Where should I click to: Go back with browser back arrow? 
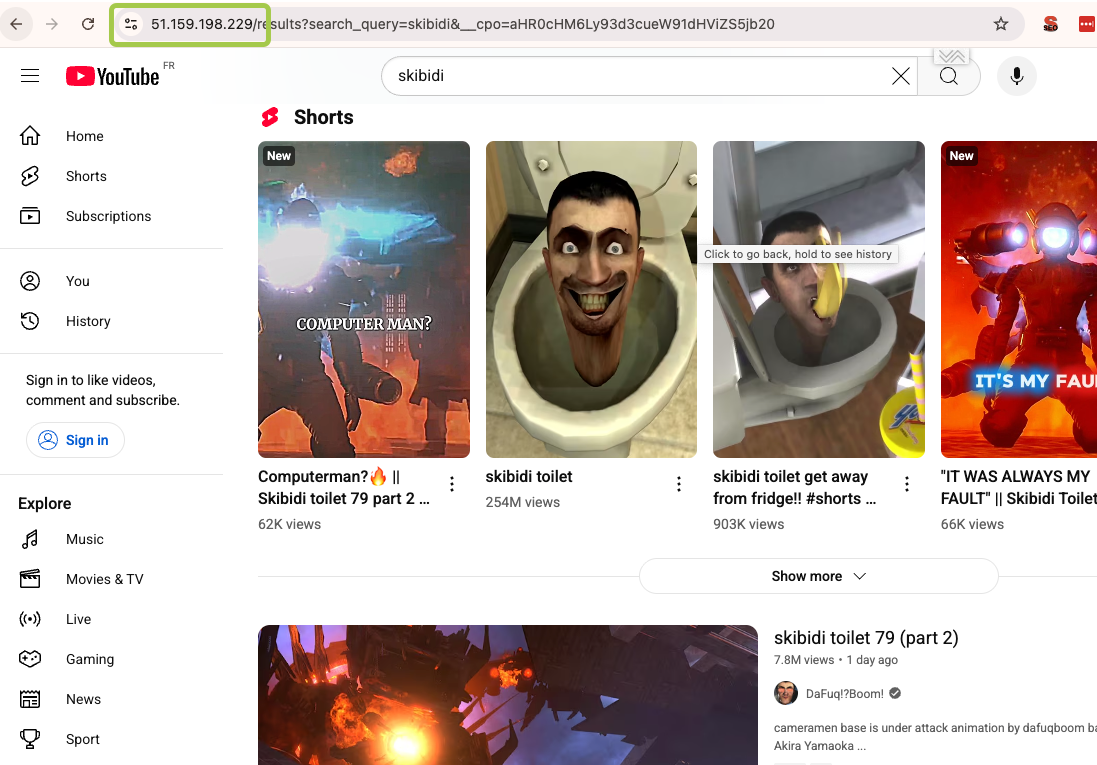coord(17,24)
